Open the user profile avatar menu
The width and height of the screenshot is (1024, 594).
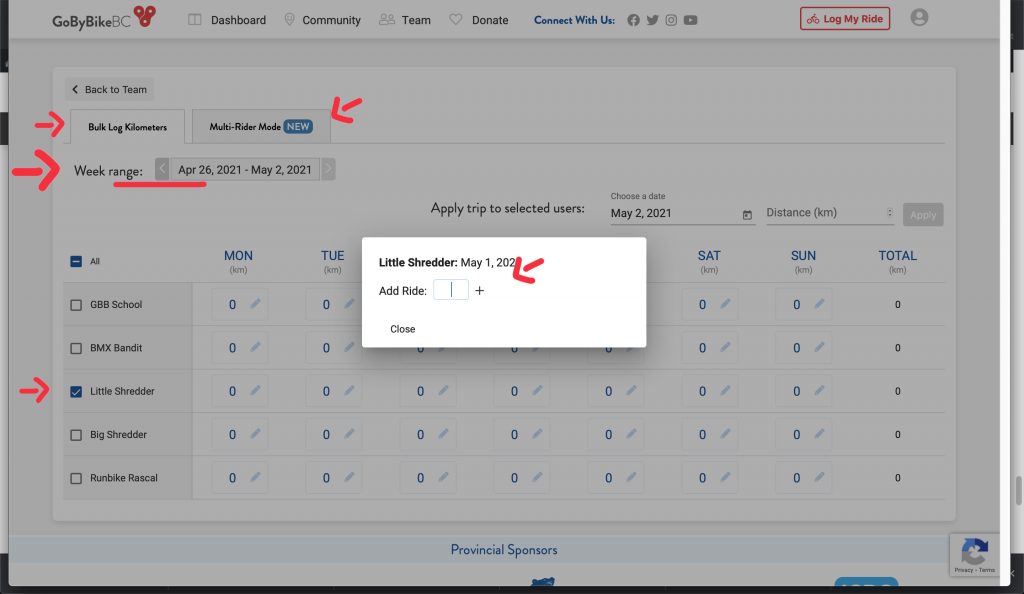coord(919,18)
